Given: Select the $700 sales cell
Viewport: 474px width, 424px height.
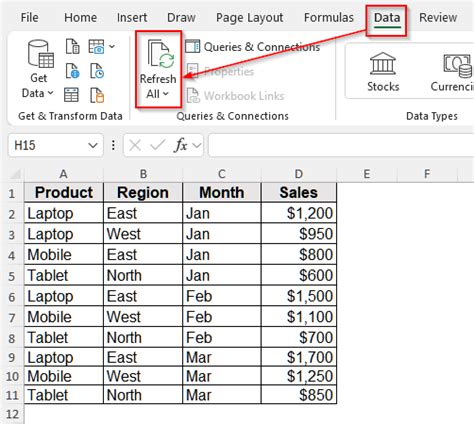Looking at the screenshot, I should [x=299, y=337].
